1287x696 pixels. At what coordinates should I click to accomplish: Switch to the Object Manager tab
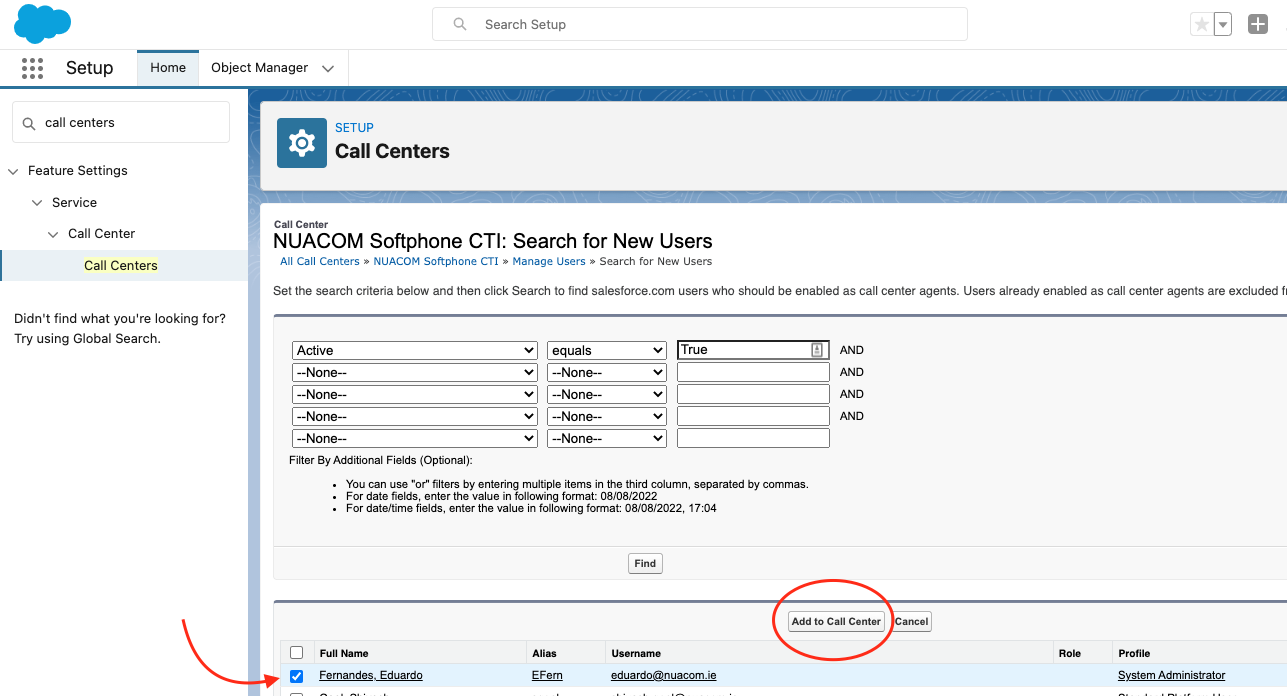(x=260, y=68)
